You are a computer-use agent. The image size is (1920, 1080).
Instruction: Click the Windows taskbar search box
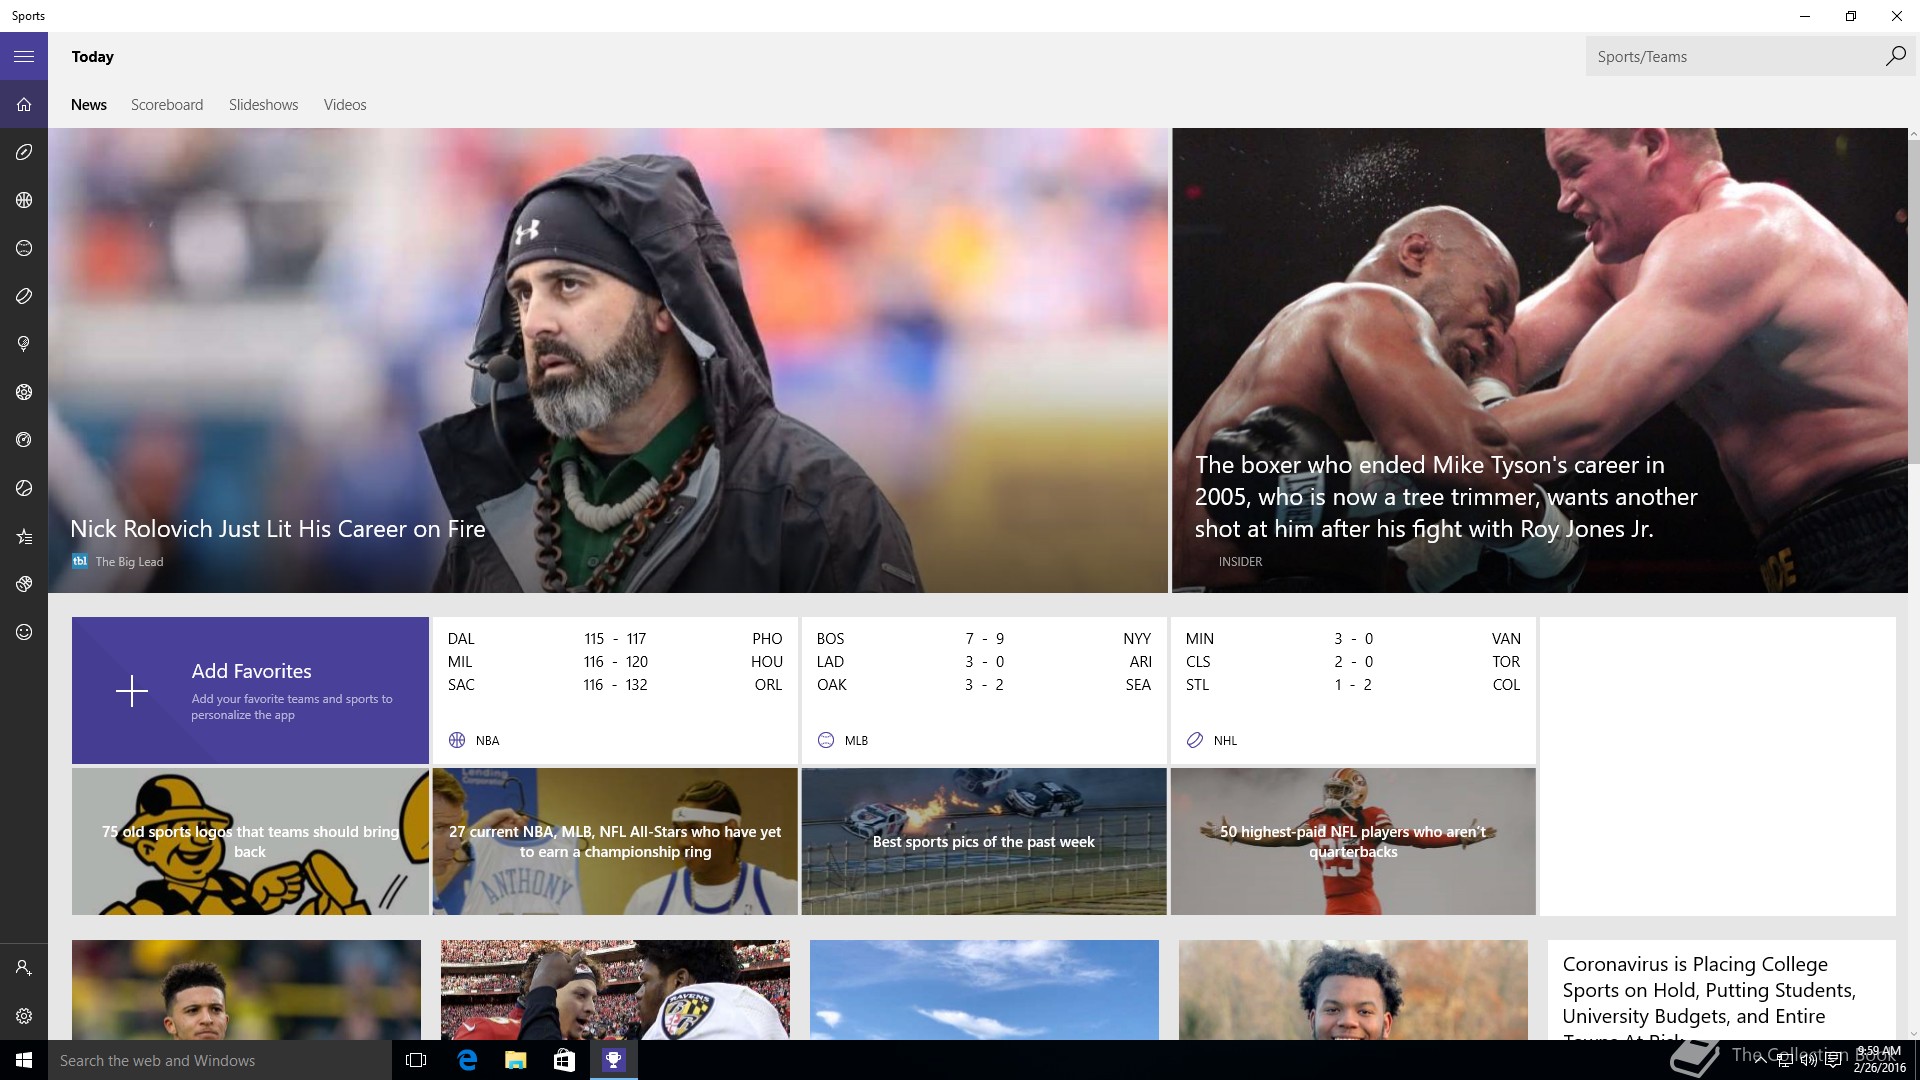(x=220, y=1060)
